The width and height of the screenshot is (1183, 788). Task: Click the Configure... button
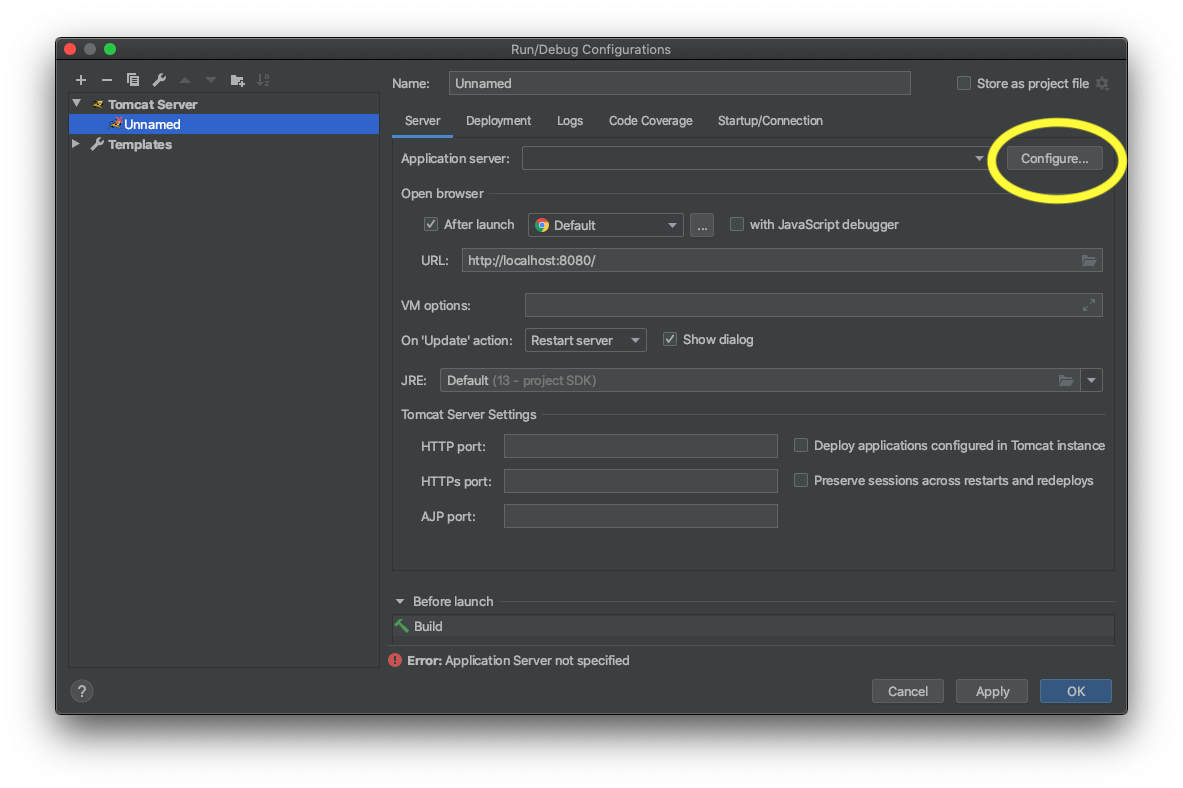[1054, 159]
